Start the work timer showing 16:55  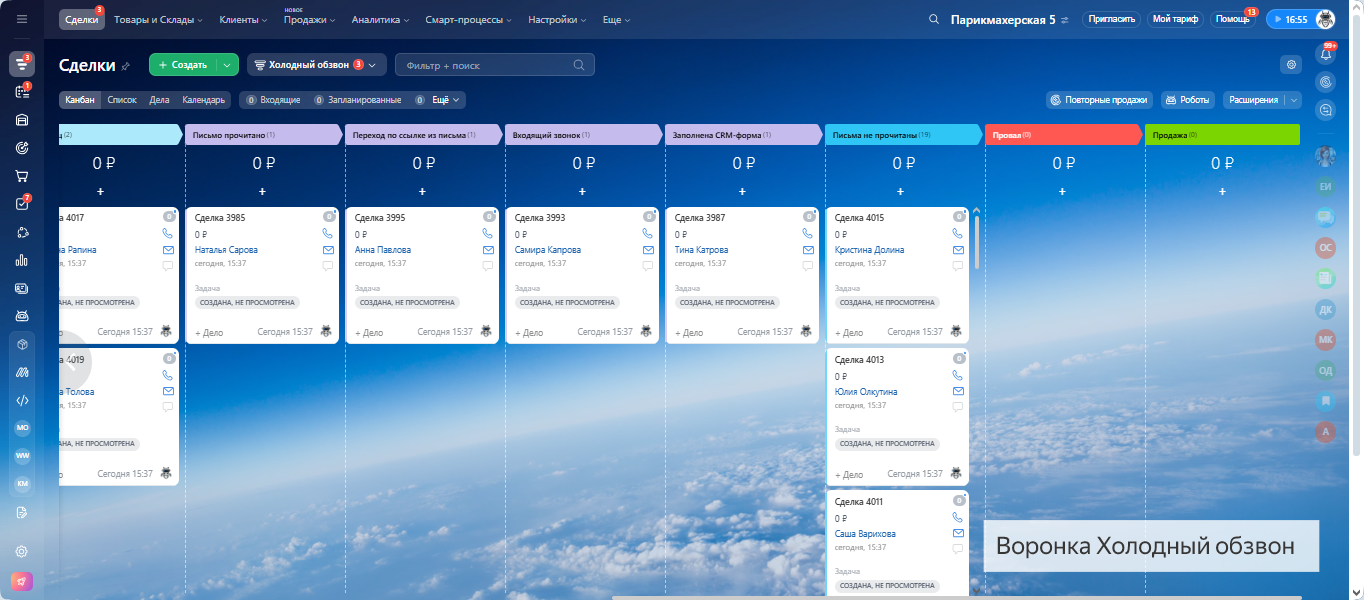pos(1289,19)
